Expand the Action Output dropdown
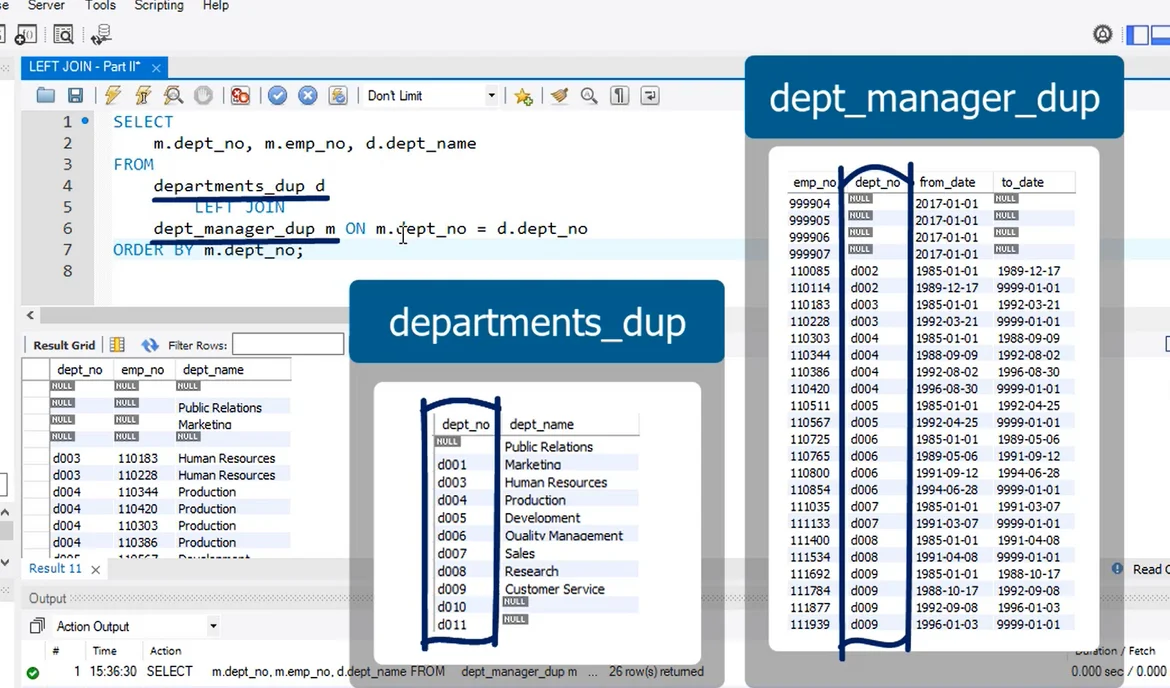1170x688 pixels. click(213, 627)
